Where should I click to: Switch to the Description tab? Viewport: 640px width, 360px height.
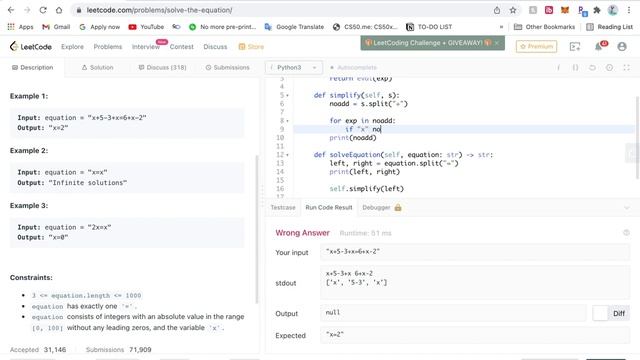tap(32, 67)
